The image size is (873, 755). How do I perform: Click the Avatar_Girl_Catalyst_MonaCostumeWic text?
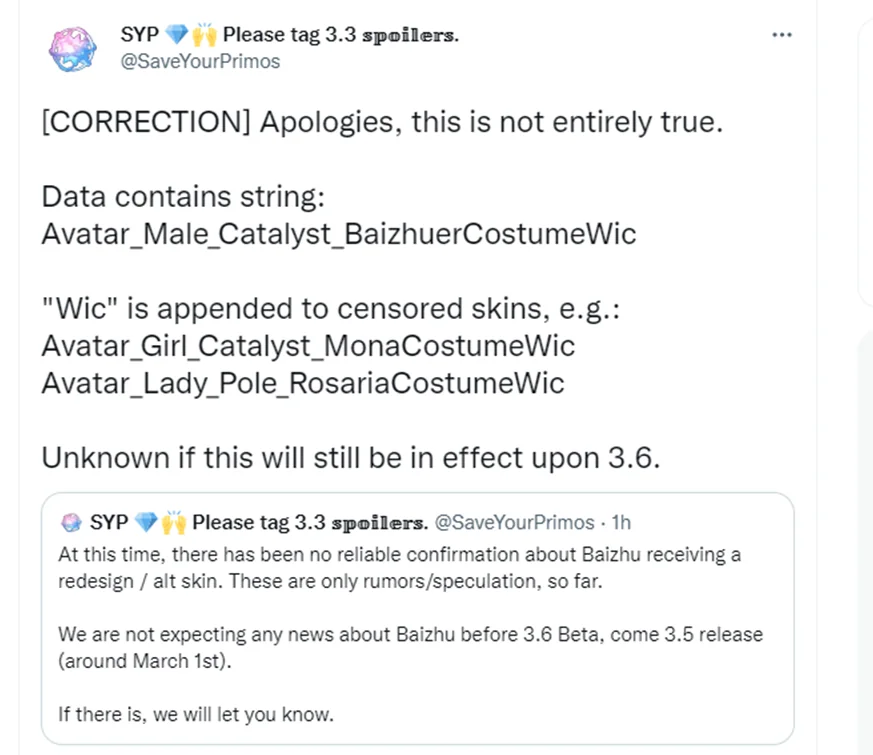(308, 346)
